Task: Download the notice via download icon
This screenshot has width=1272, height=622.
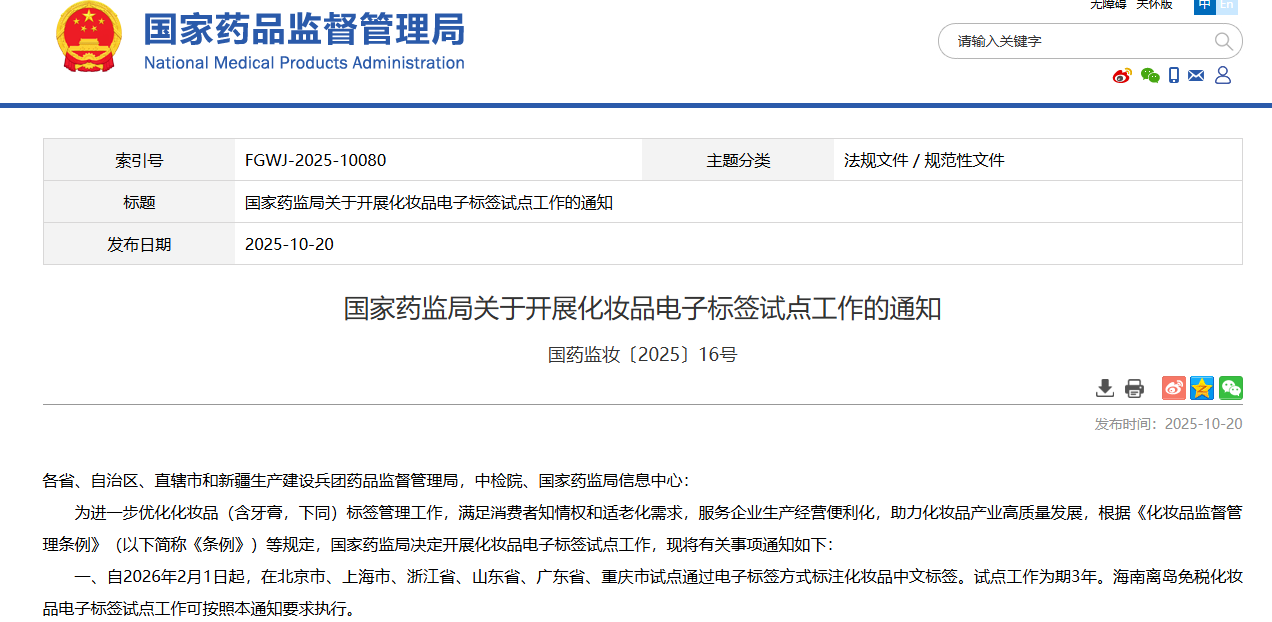Action: pos(1105,388)
